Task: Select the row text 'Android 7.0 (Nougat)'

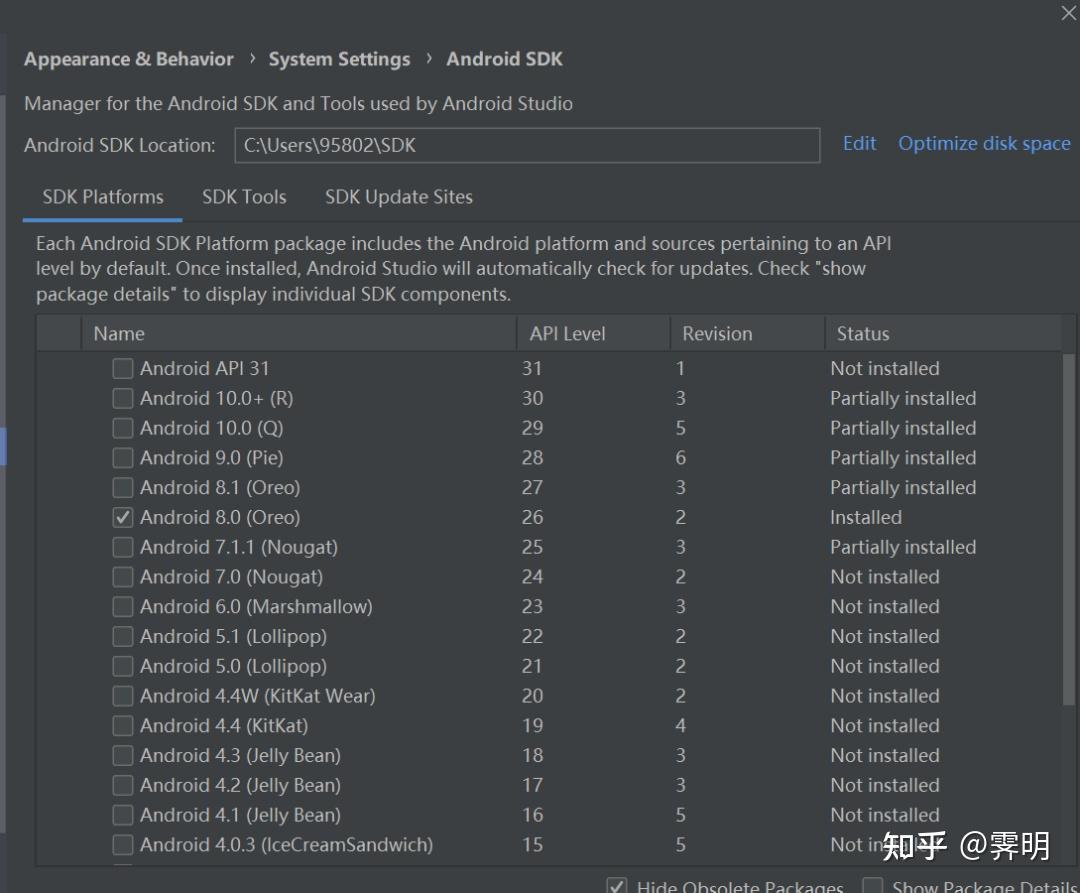Action: 231,576
